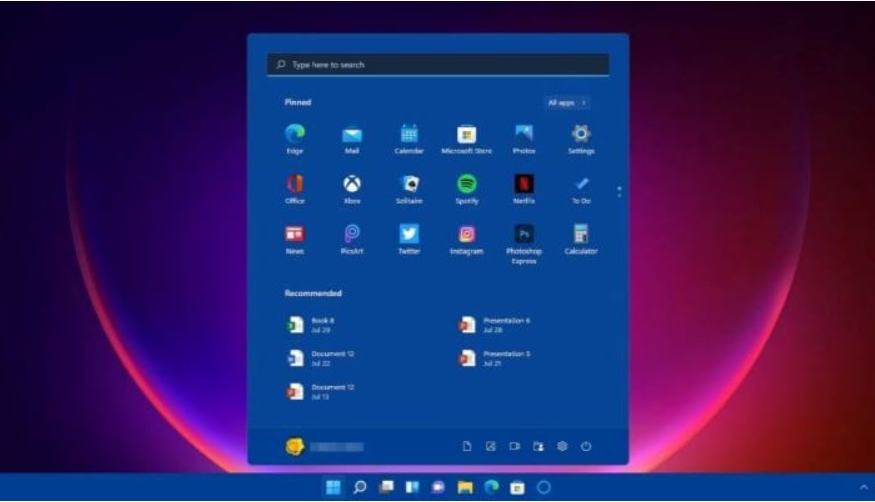Open the pinned Edge app in Start menu
This screenshot has width=875, height=502.
tap(295, 139)
